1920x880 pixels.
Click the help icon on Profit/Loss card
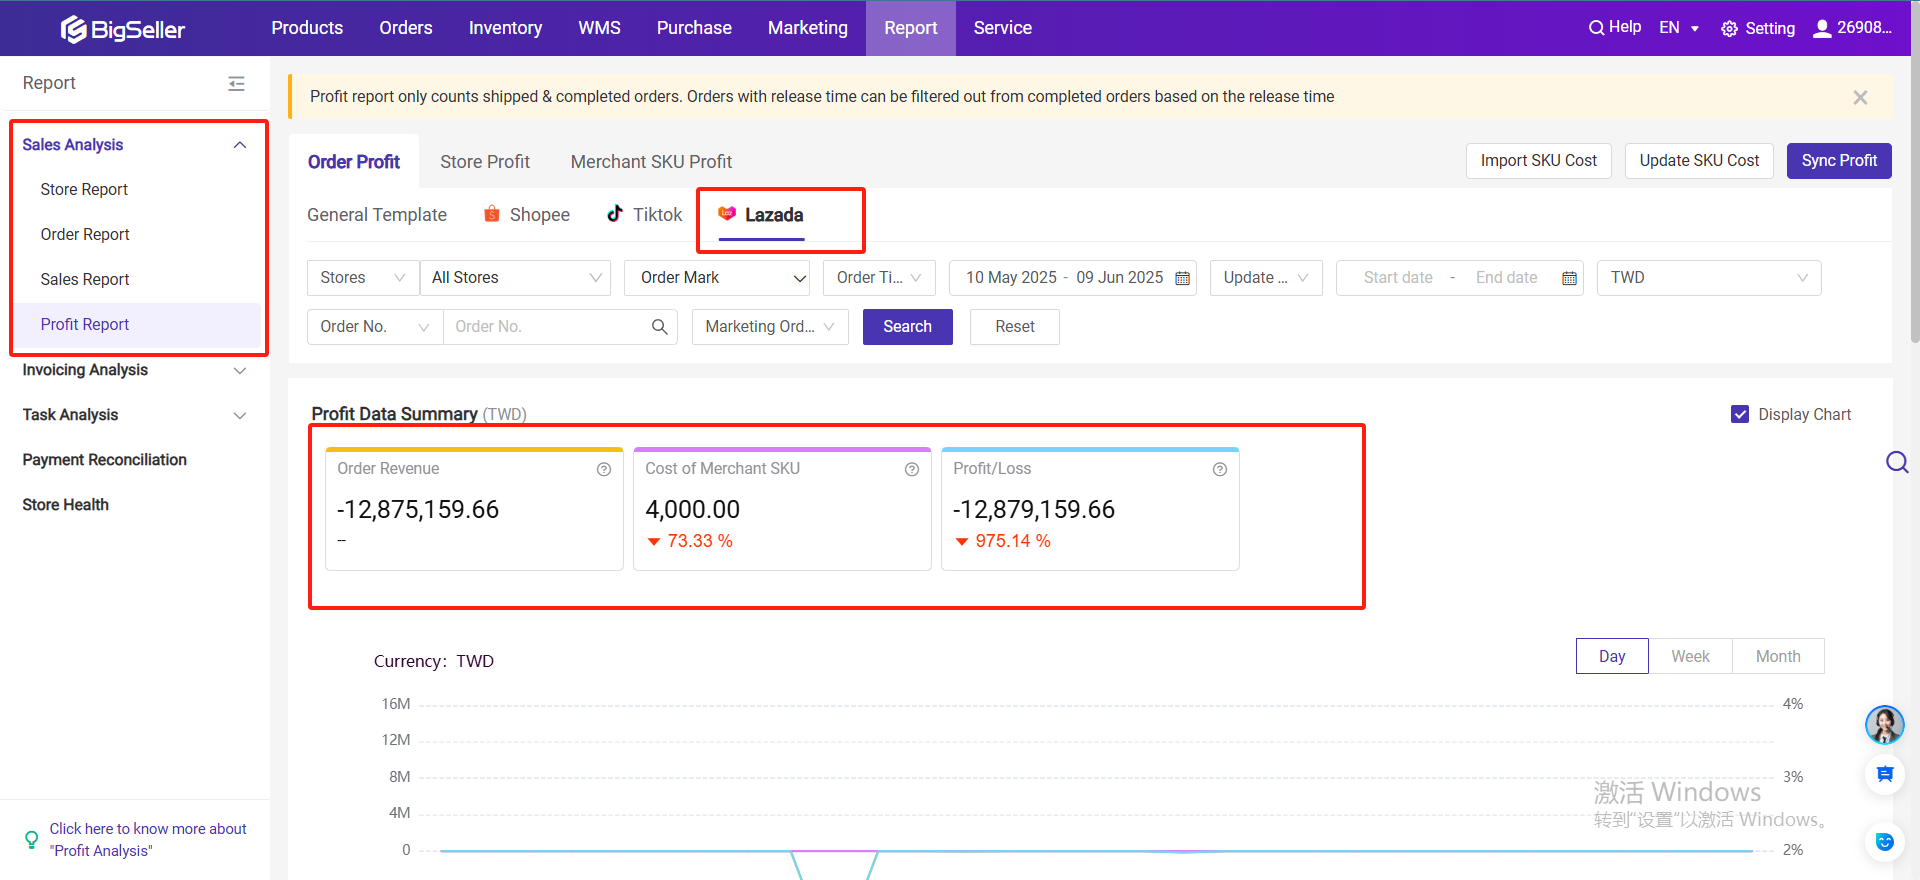tap(1220, 469)
